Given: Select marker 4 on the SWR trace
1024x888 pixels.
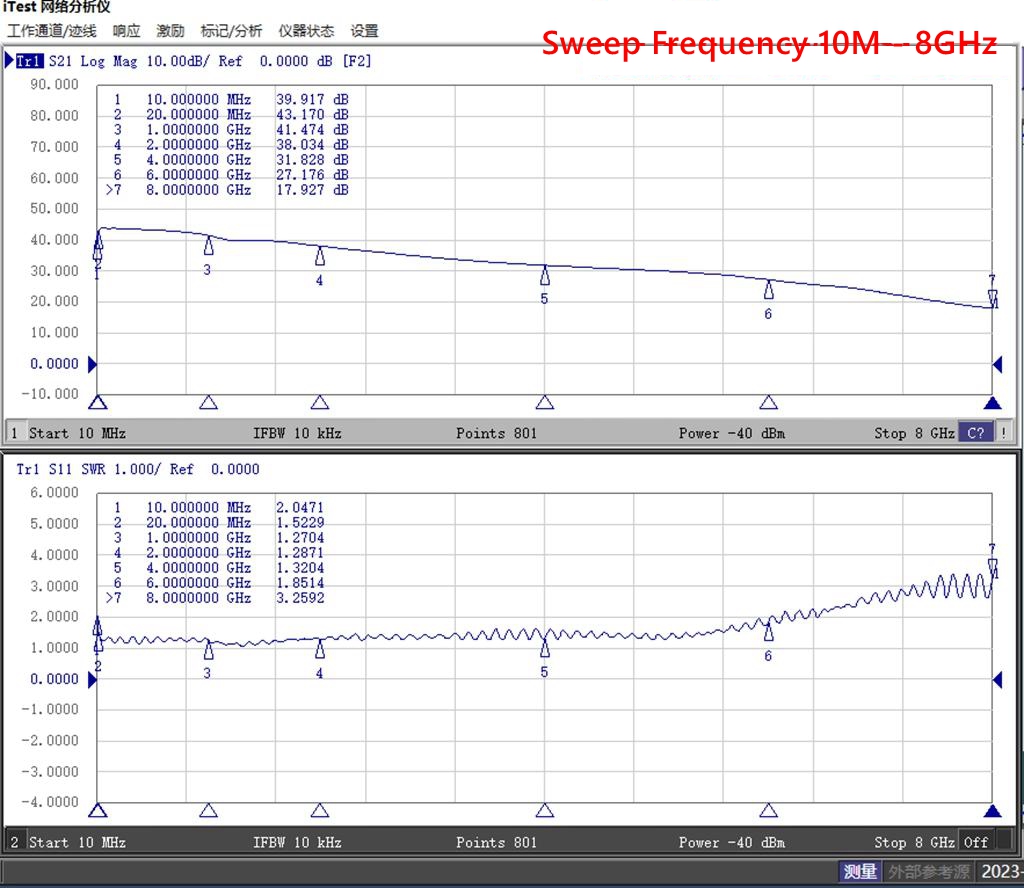Looking at the screenshot, I should (320, 650).
